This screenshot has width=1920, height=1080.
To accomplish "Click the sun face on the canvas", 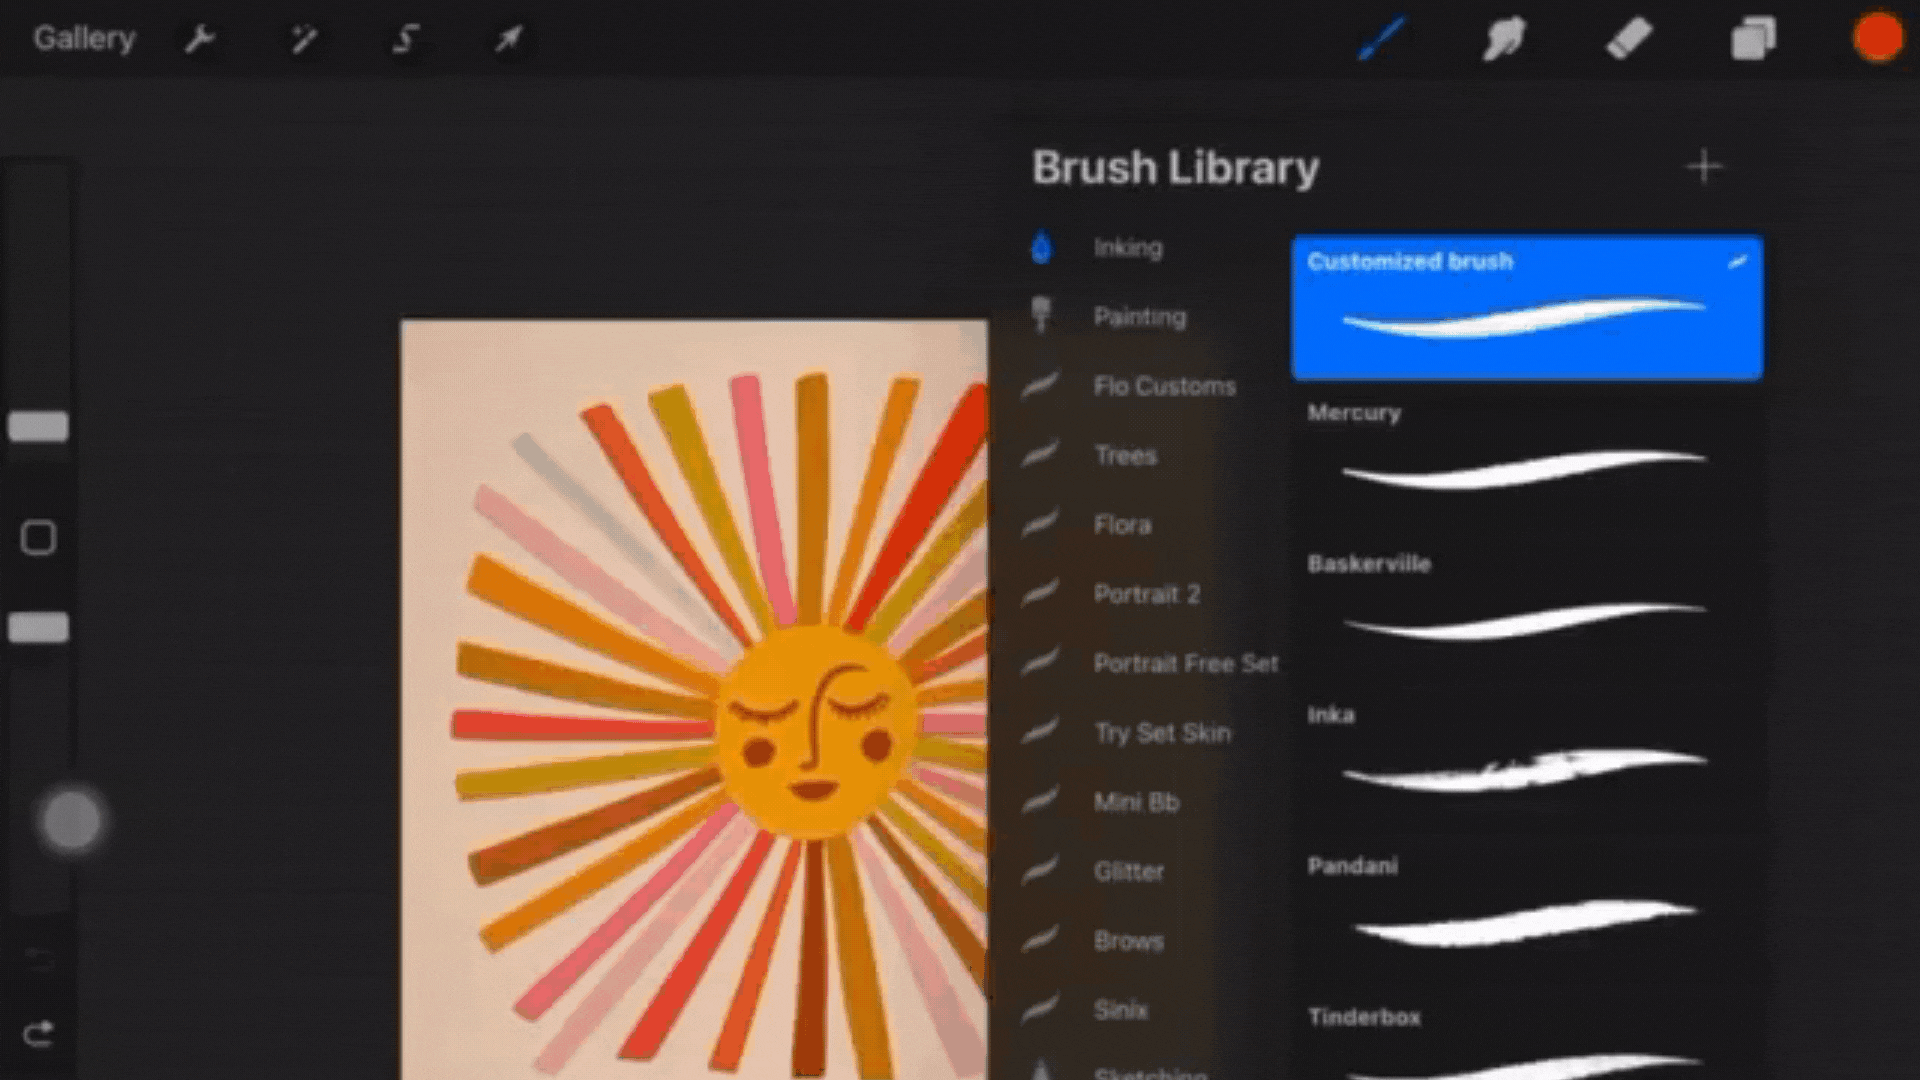I will point(815,730).
